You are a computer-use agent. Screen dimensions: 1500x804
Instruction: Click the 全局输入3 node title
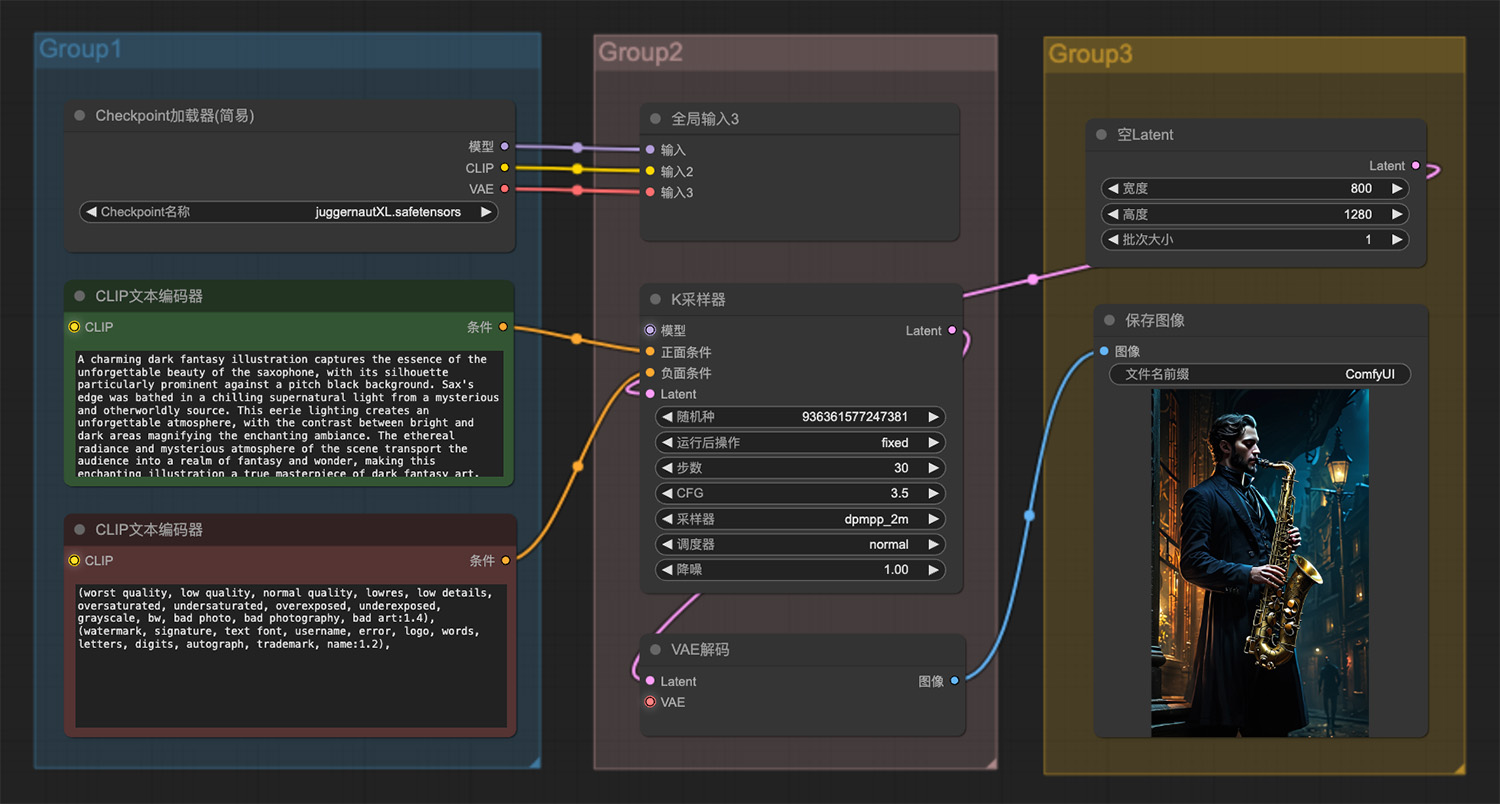(704, 119)
